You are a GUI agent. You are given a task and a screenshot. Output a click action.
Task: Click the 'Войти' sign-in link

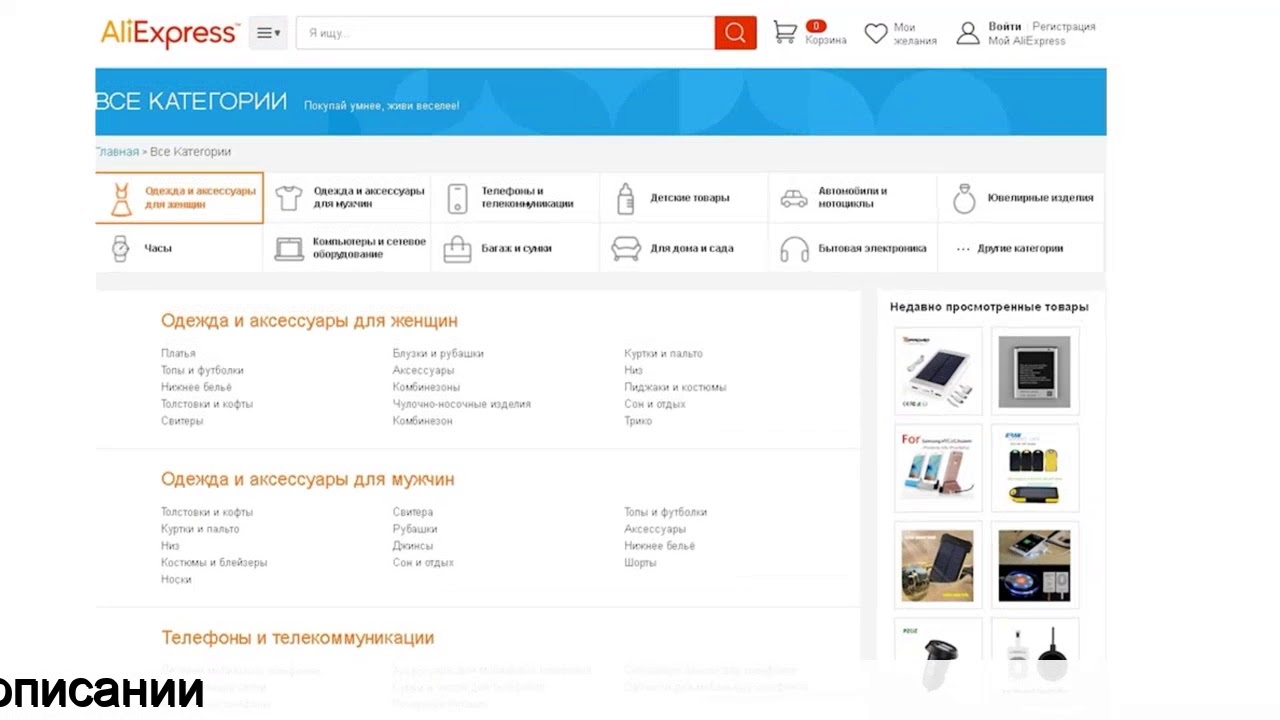click(1005, 26)
